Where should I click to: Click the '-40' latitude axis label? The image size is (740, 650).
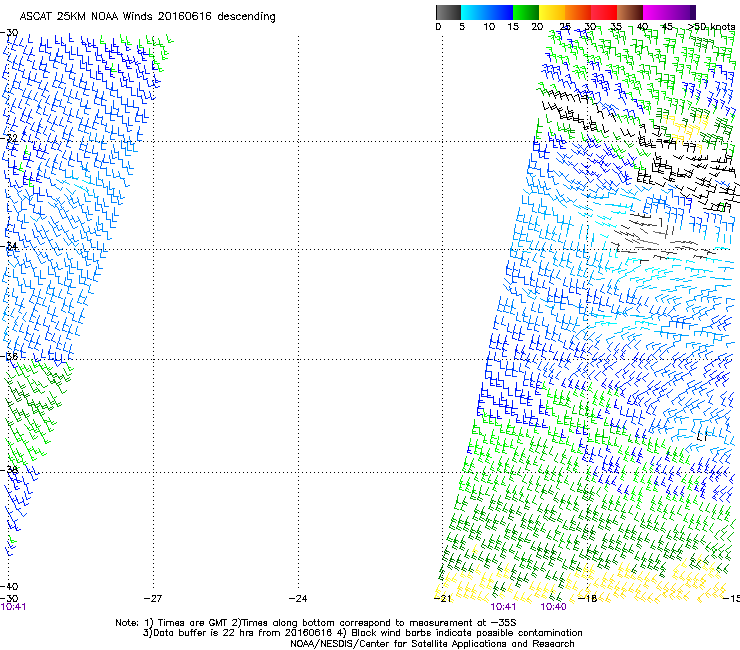9,586
